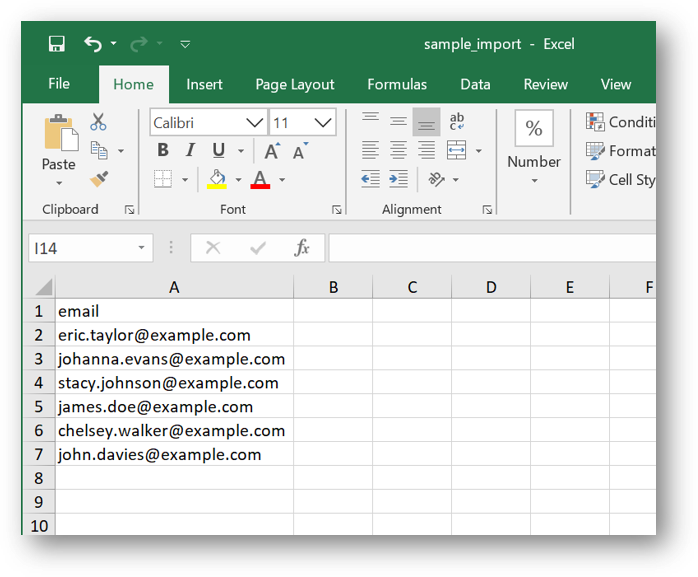Click the Save icon in quick access toolbar
Image resolution: width=698 pixels, height=577 pixels.
[x=57, y=44]
